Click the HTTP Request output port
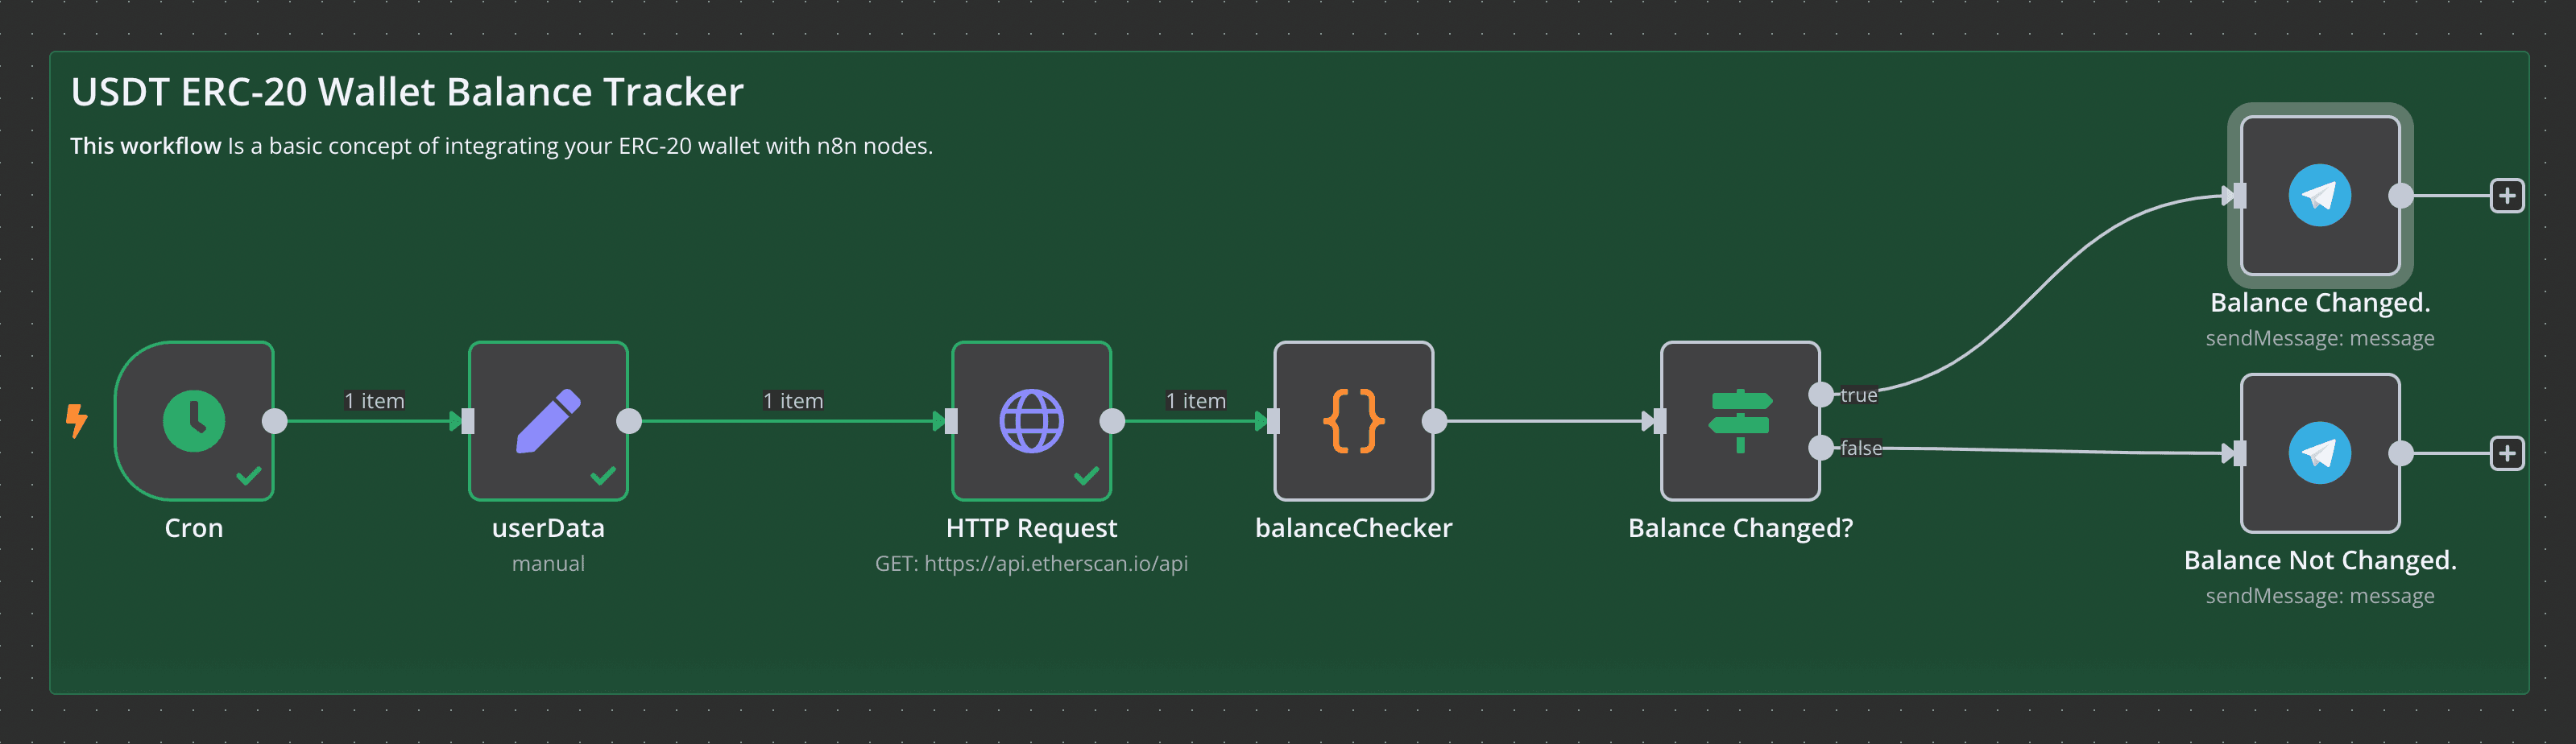This screenshot has width=2576, height=744. coord(1112,421)
